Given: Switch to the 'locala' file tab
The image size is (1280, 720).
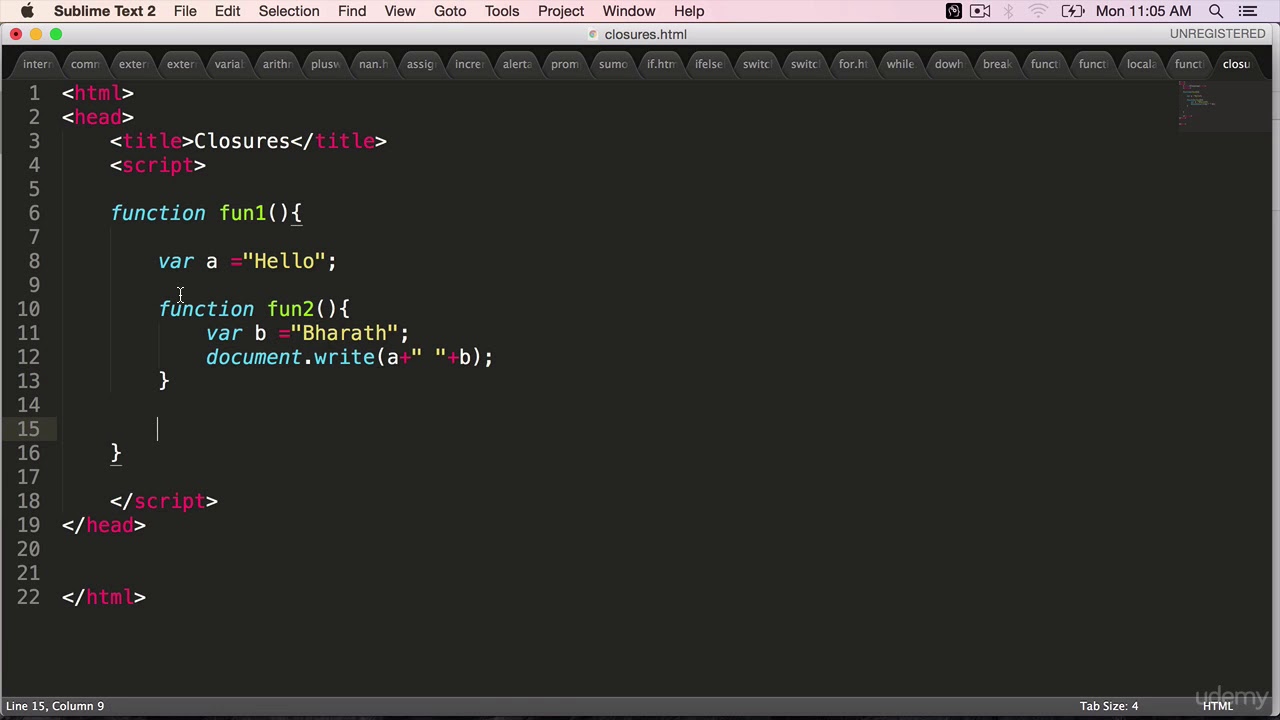Looking at the screenshot, I should (1141, 64).
